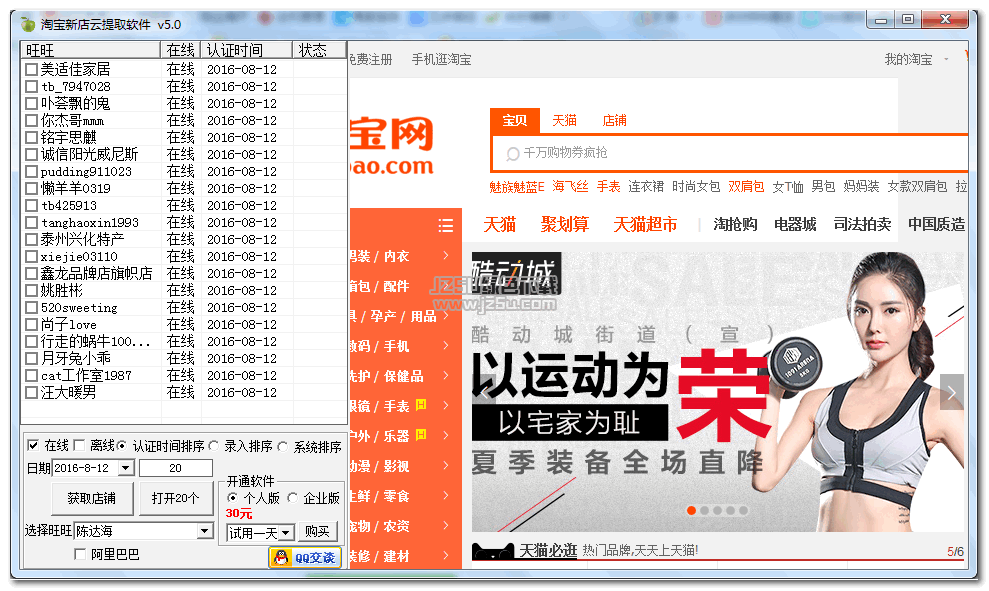Choose 个人版 radio option
The image size is (989, 591).
[x=233, y=498]
